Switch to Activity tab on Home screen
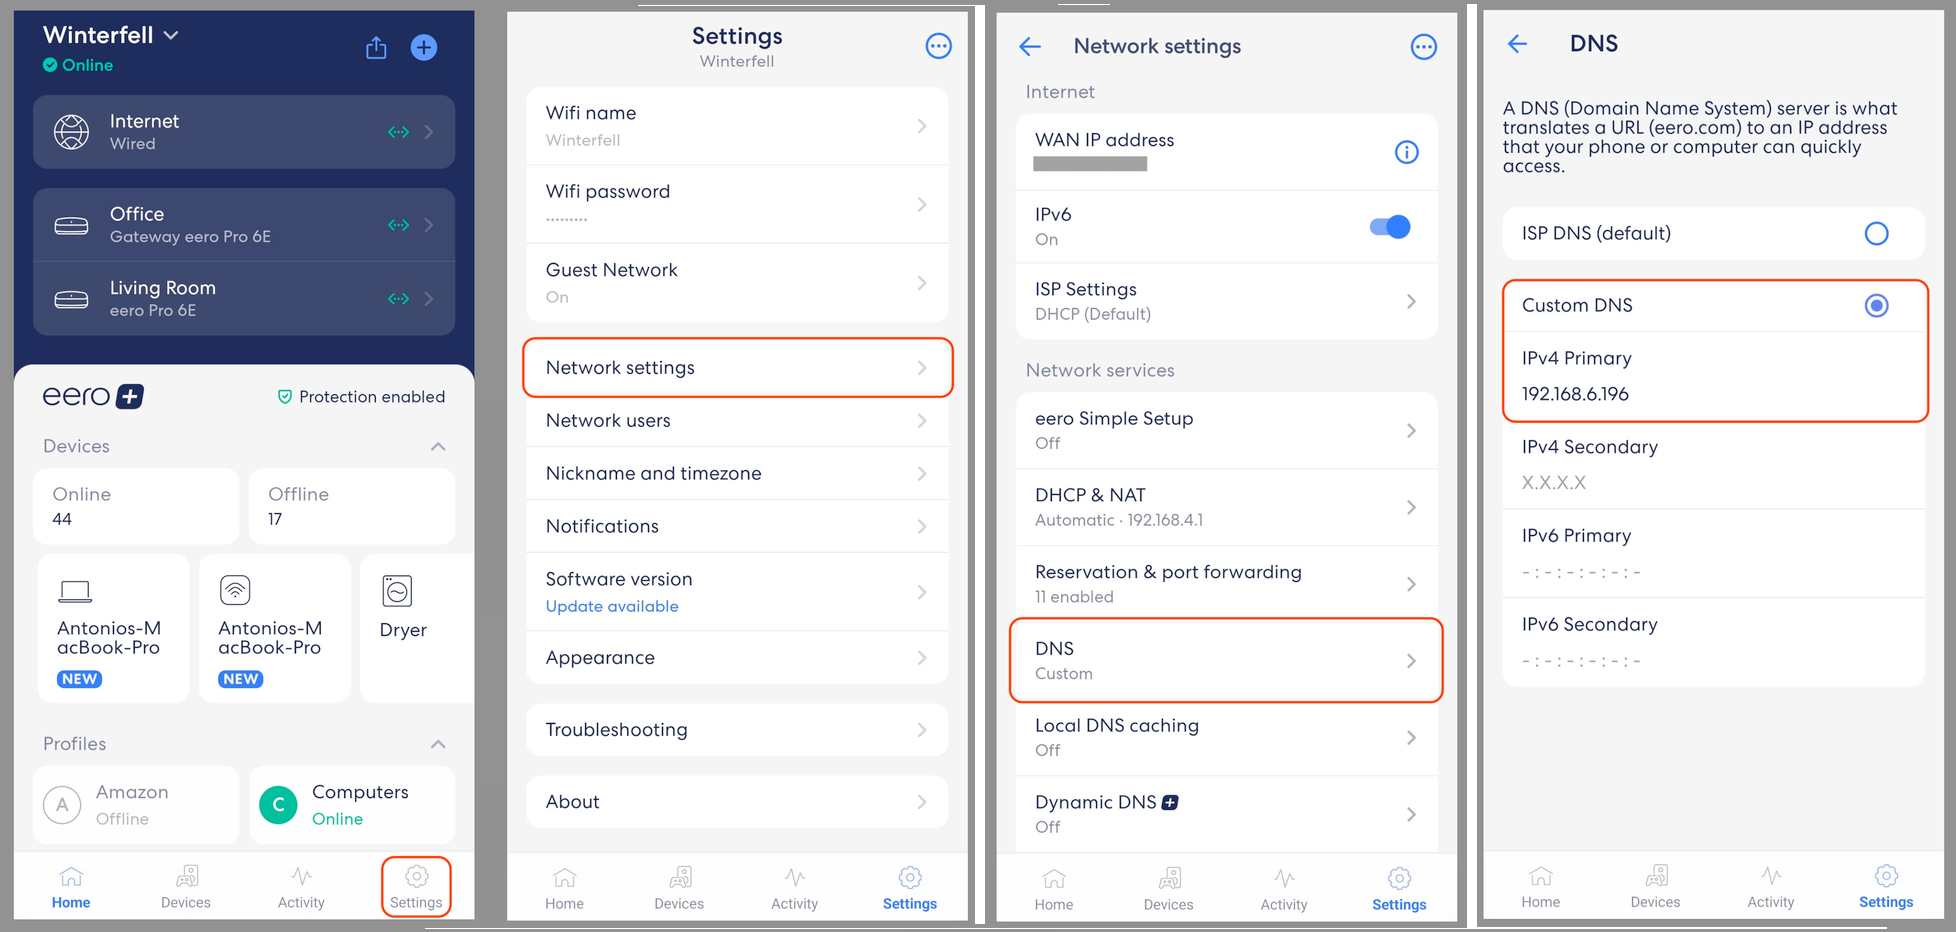The image size is (1956, 932). coord(301,888)
